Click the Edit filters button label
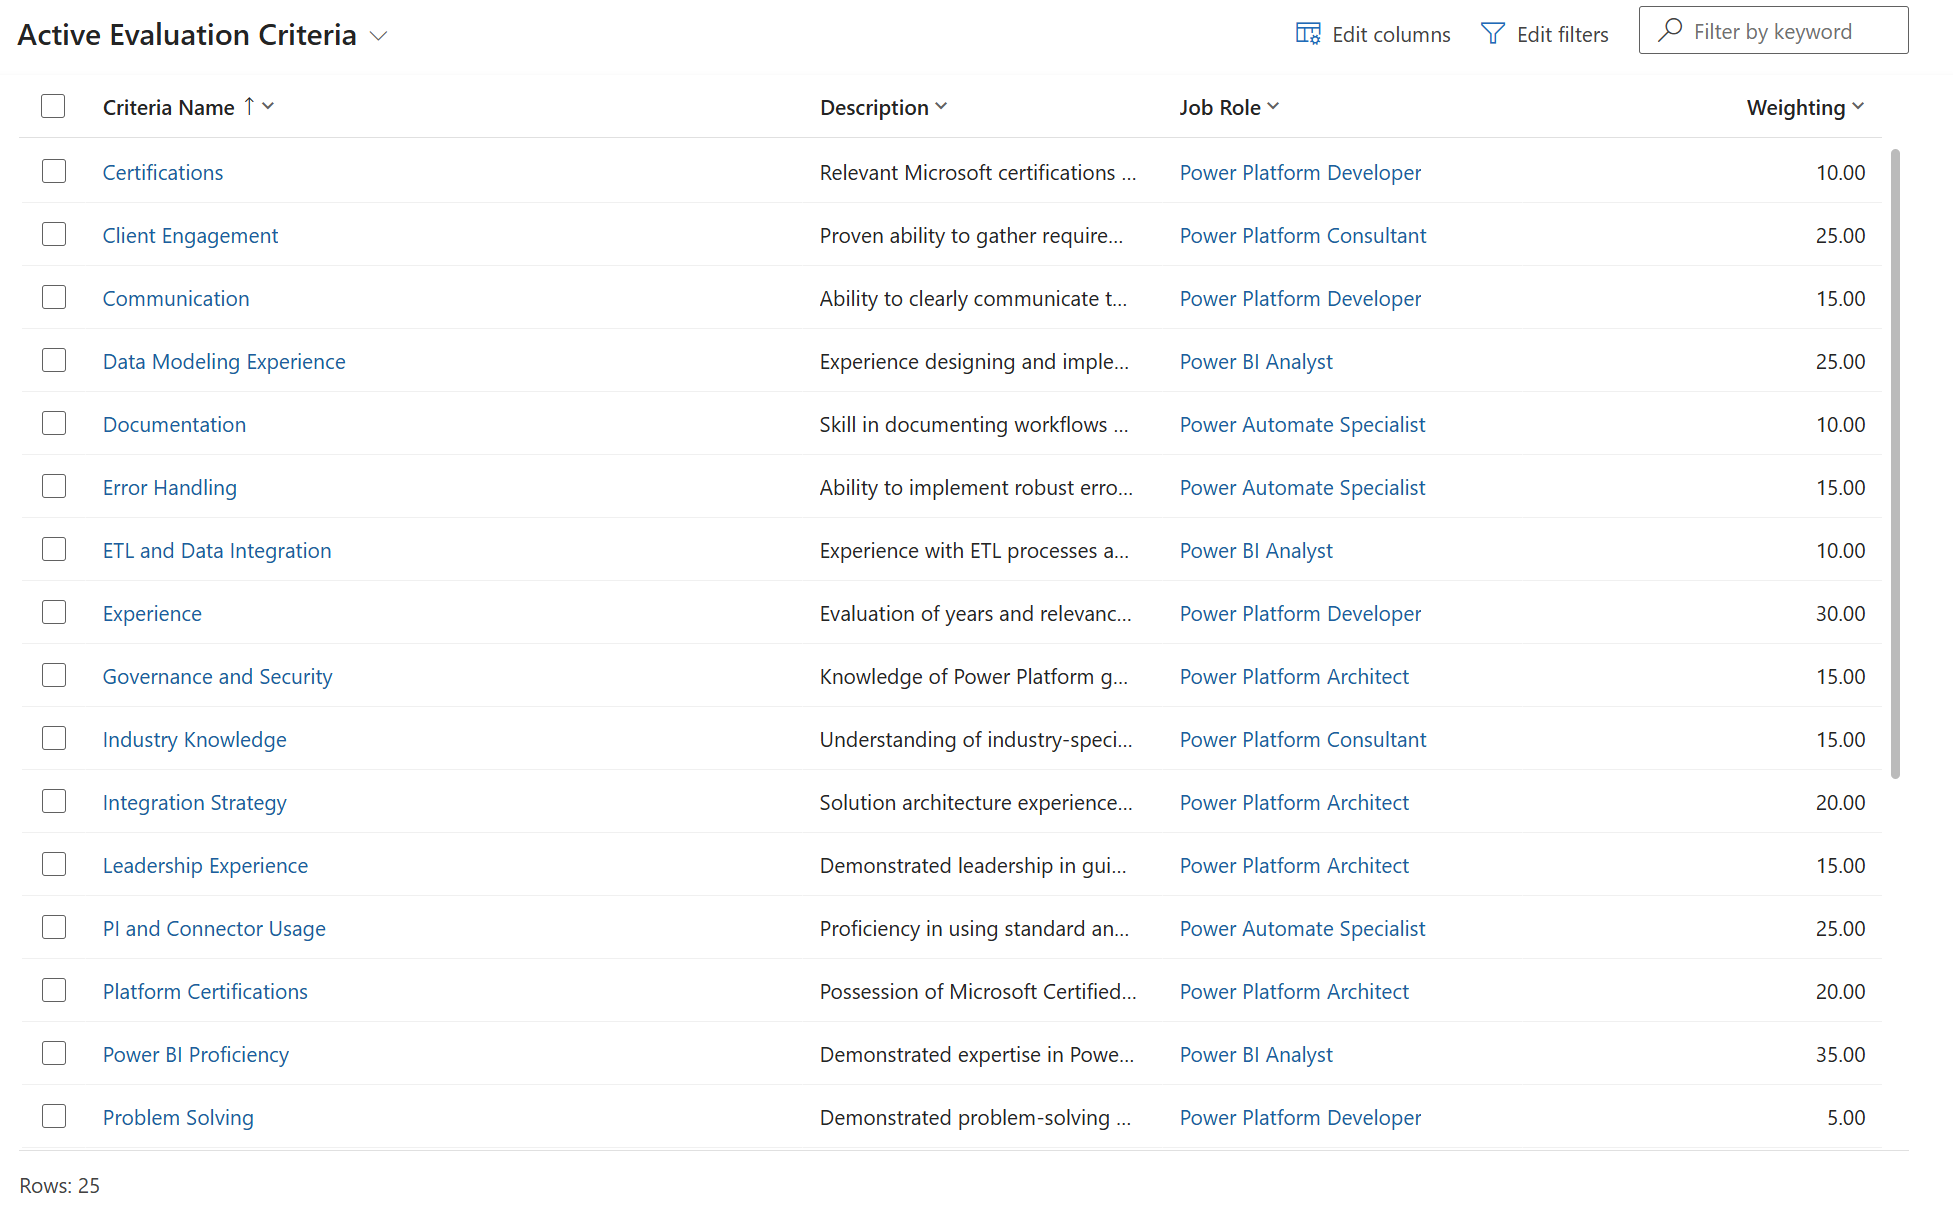Image resolution: width=1953 pixels, height=1207 pixels. point(1562,35)
